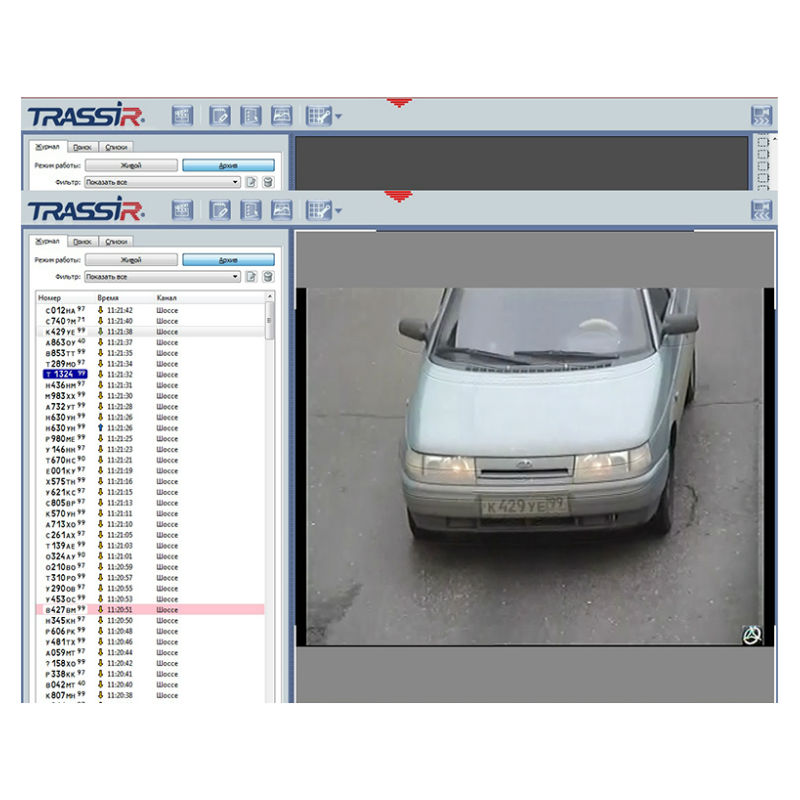Click the database icon next to filter field
Image resolution: width=800 pixels, height=800 pixels.
pos(268,277)
